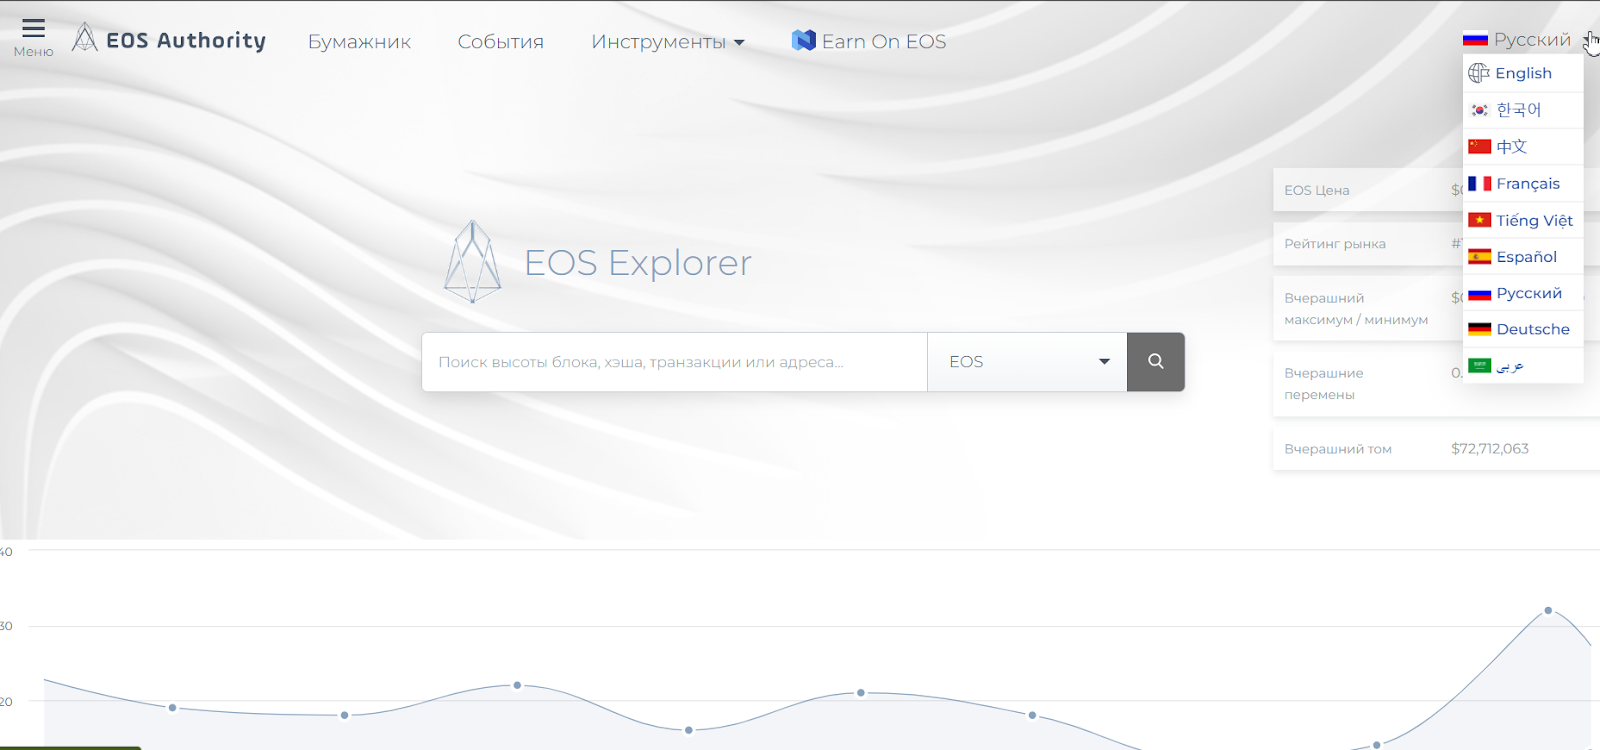This screenshot has width=1600, height=750.
Task: Click the Chinese flag icon
Action: click(1480, 147)
